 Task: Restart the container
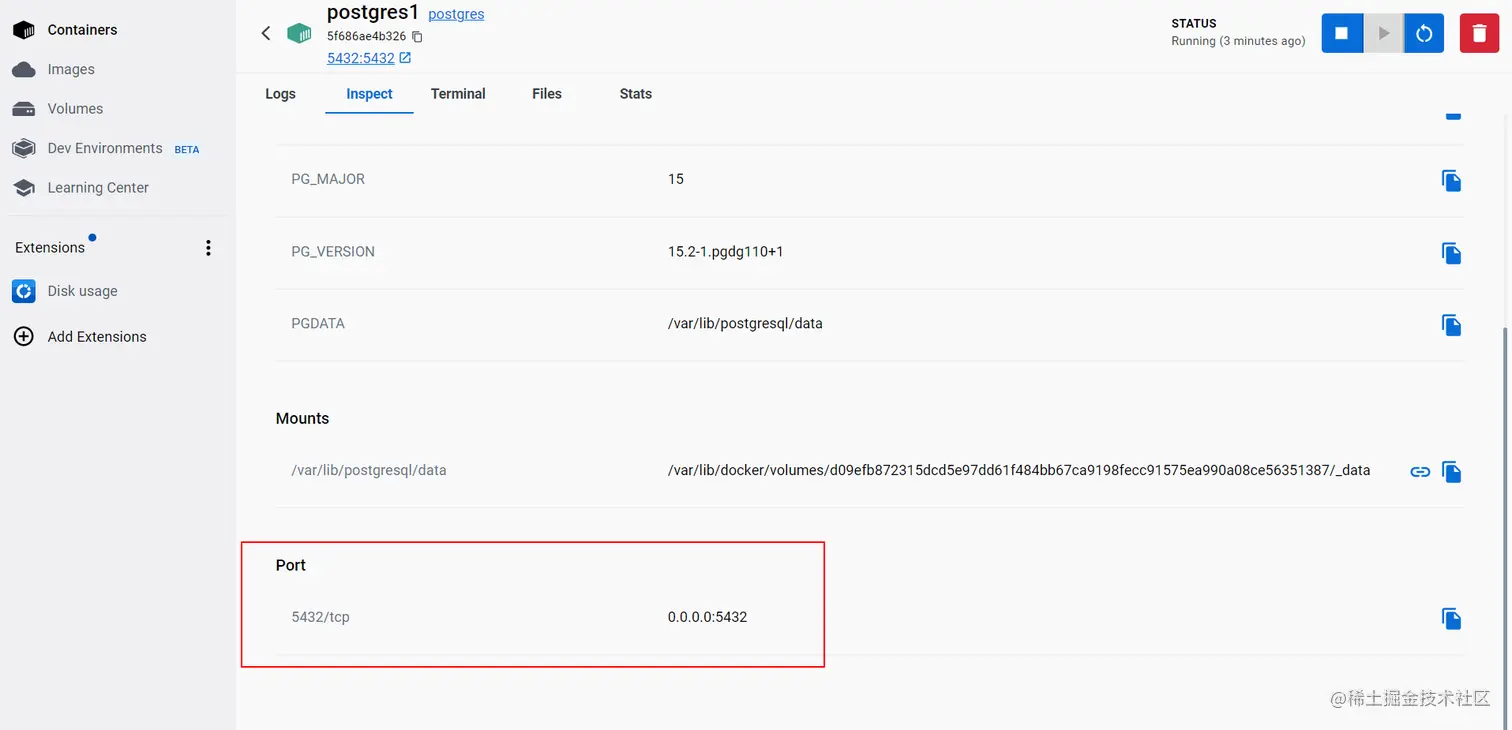1424,33
